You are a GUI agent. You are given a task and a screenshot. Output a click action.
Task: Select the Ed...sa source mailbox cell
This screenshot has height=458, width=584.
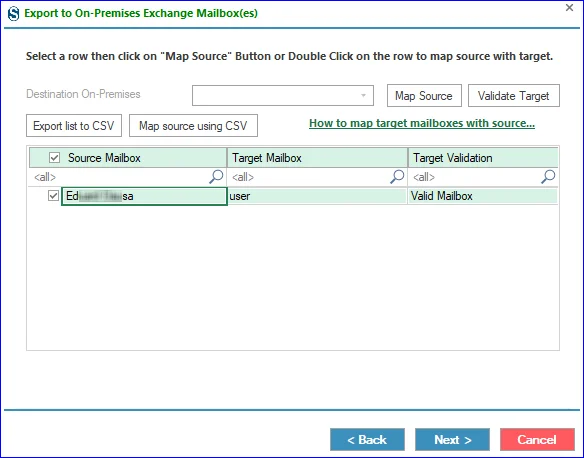point(144,196)
